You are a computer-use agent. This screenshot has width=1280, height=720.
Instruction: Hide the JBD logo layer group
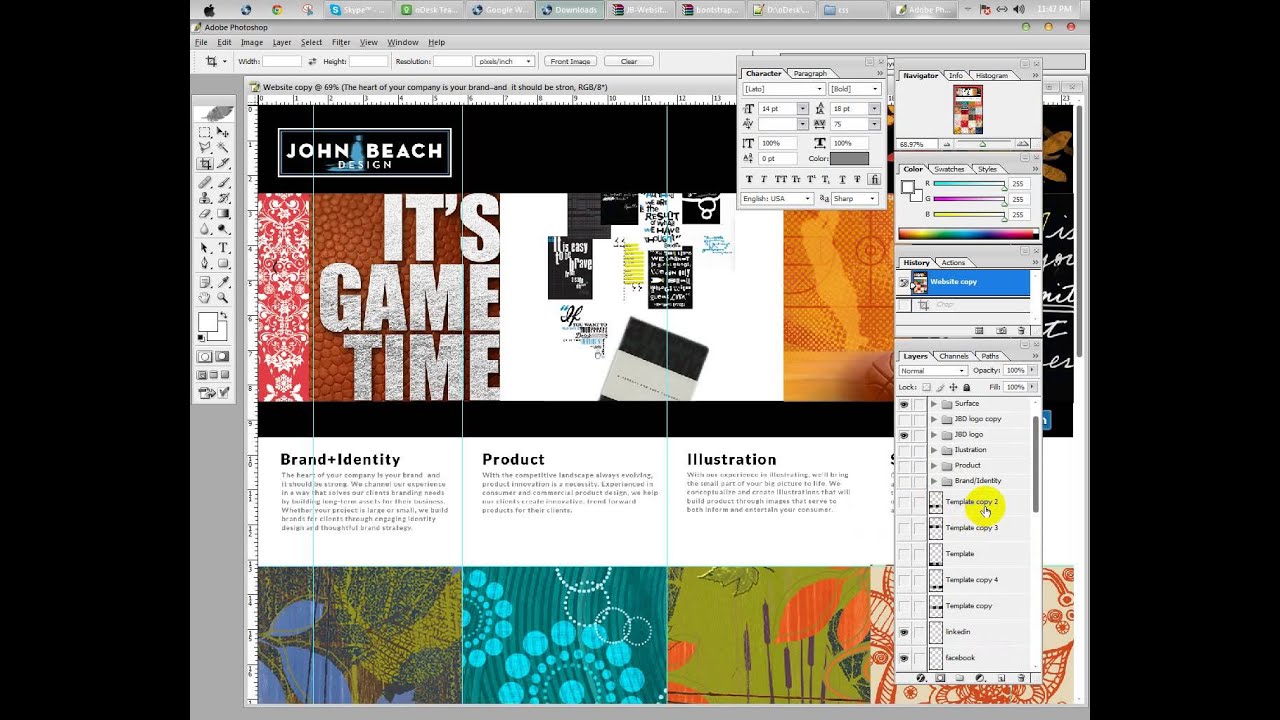point(904,435)
